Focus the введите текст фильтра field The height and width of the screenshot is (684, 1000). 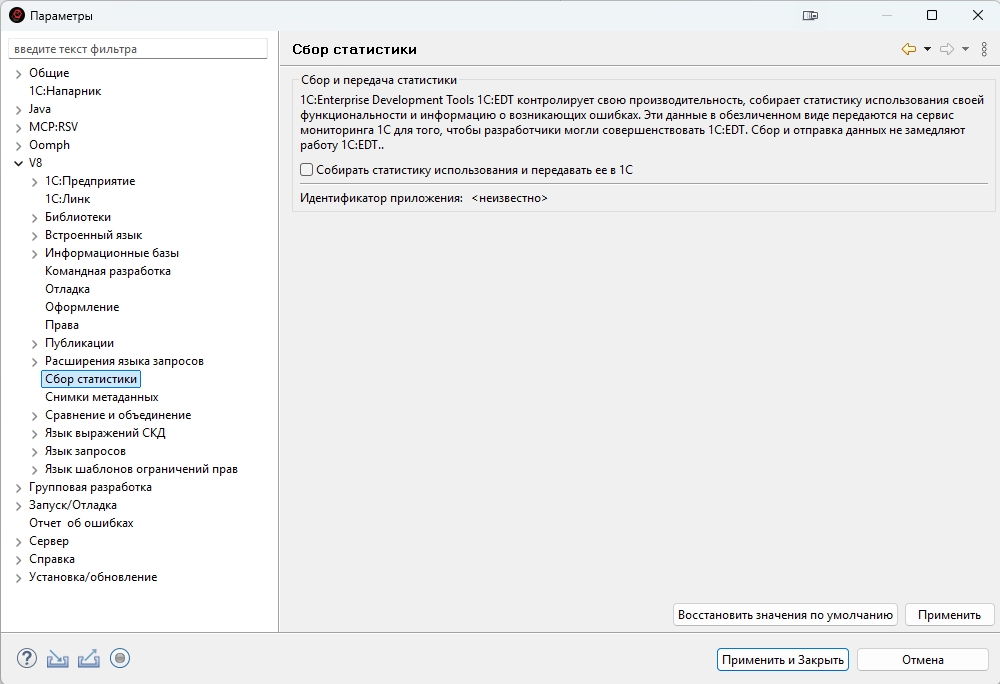[138, 49]
